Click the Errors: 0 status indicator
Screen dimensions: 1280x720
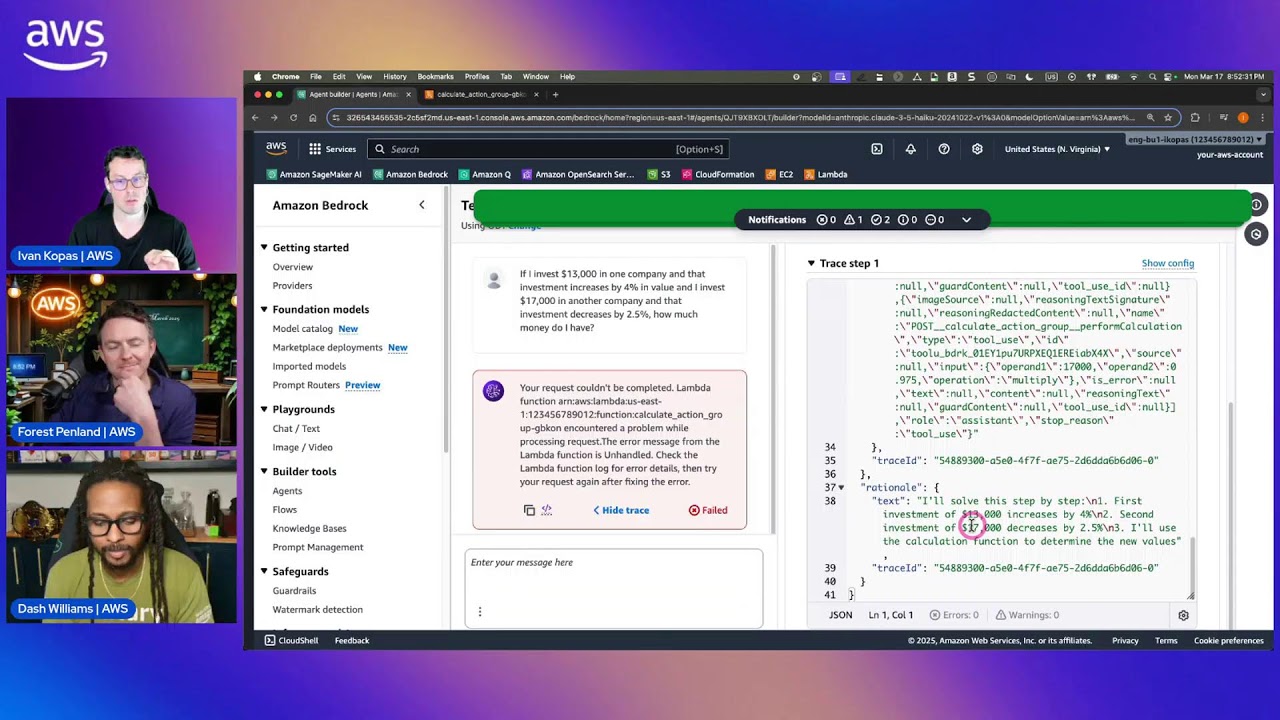point(954,615)
